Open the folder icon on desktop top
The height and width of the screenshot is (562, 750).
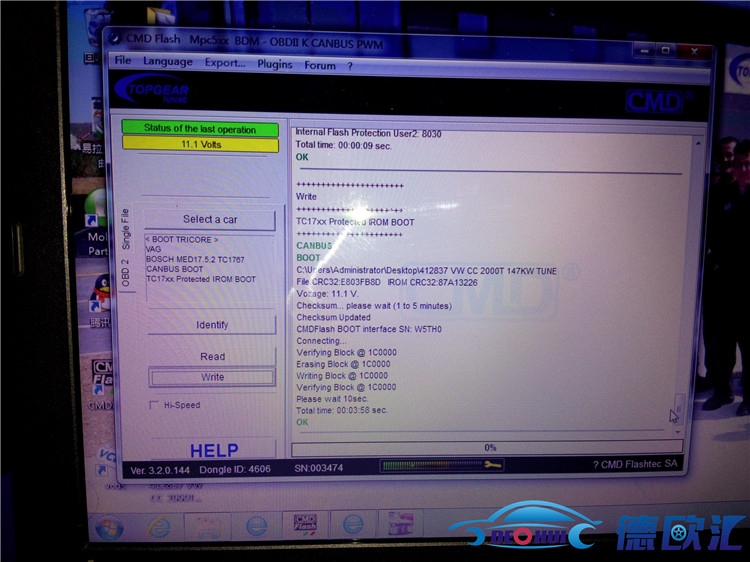tap(160, 16)
